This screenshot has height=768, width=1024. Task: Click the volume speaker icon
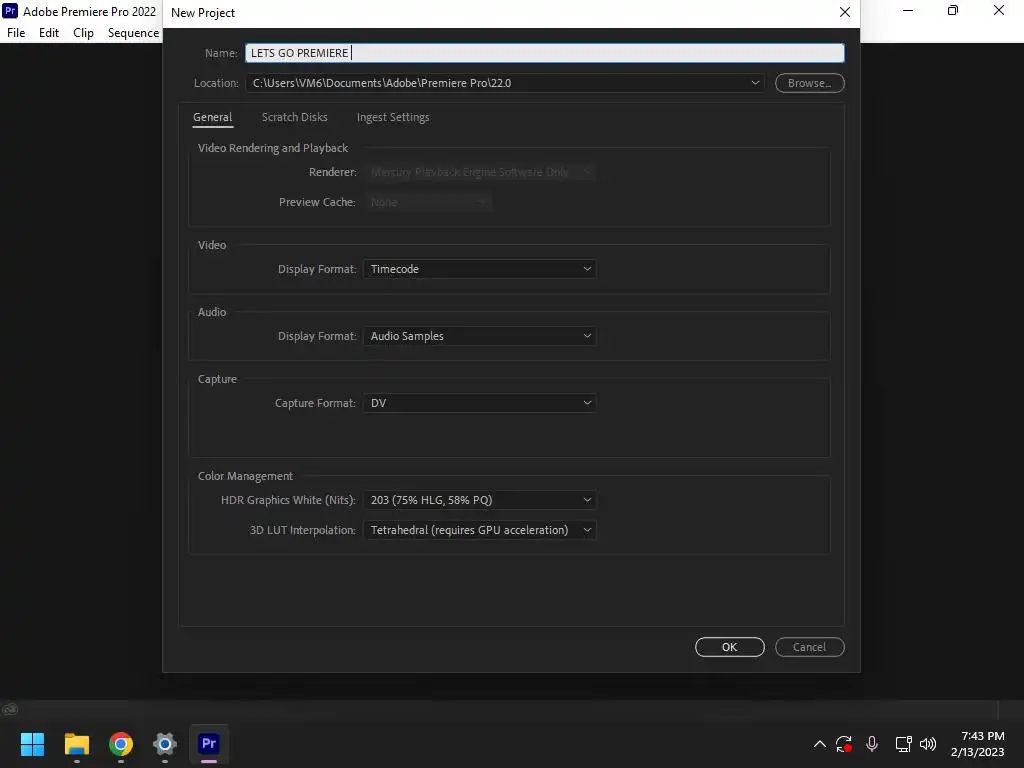[928, 744]
